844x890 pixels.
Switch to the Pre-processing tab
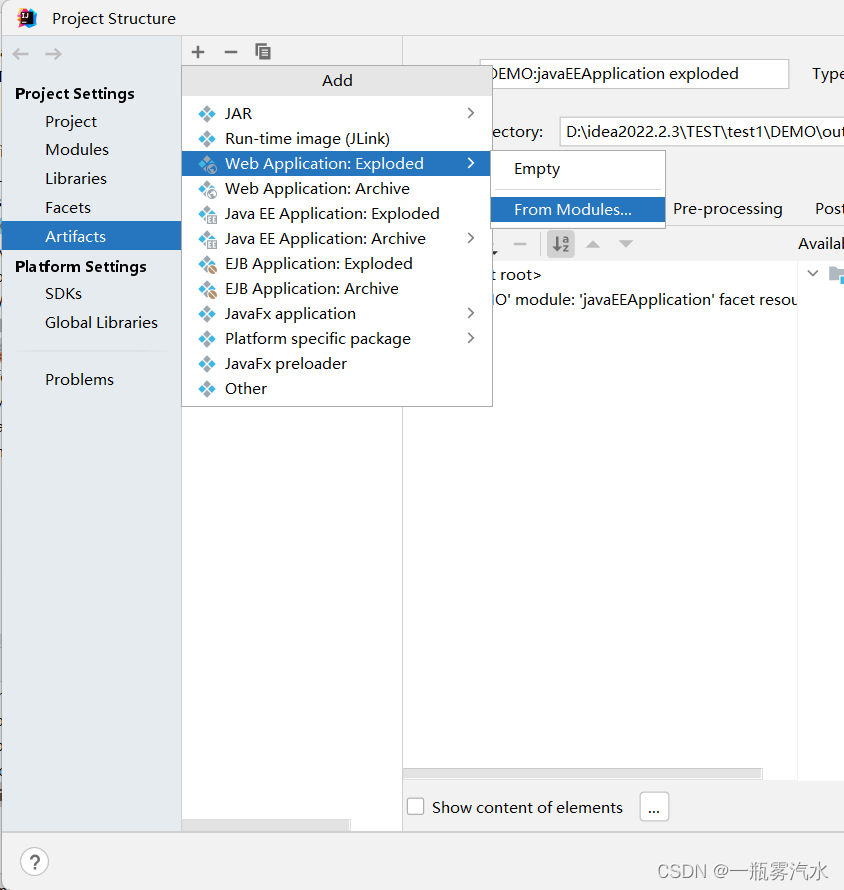click(x=728, y=209)
